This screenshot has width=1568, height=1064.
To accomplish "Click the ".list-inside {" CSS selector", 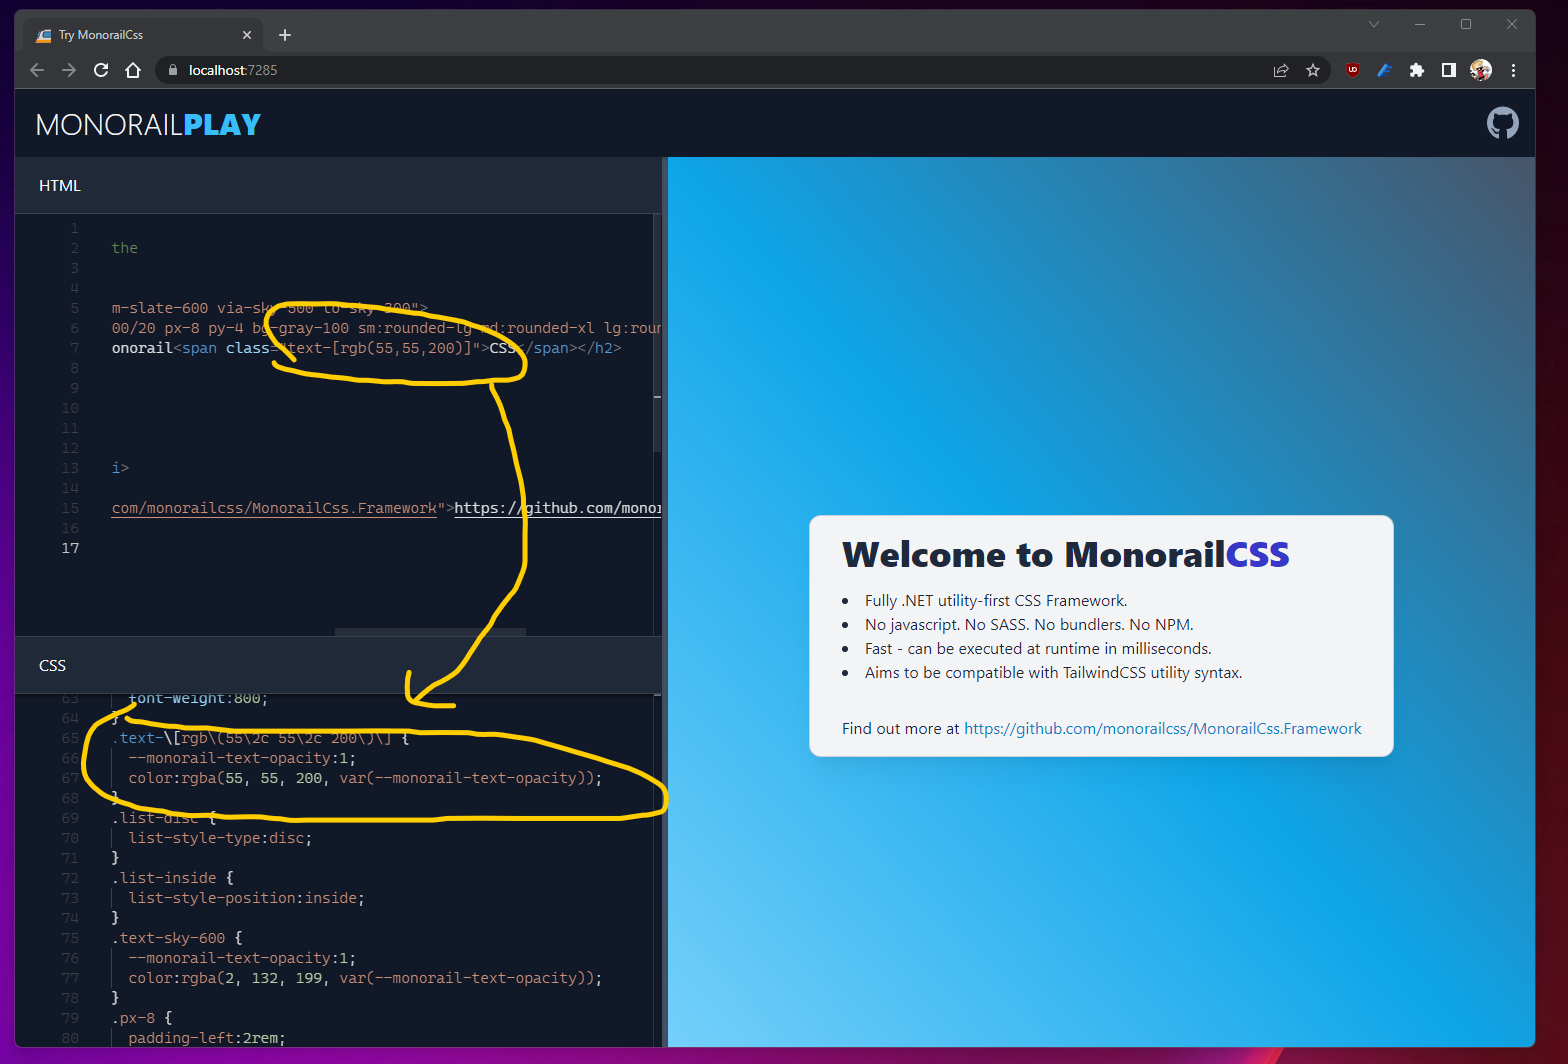I will (173, 878).
